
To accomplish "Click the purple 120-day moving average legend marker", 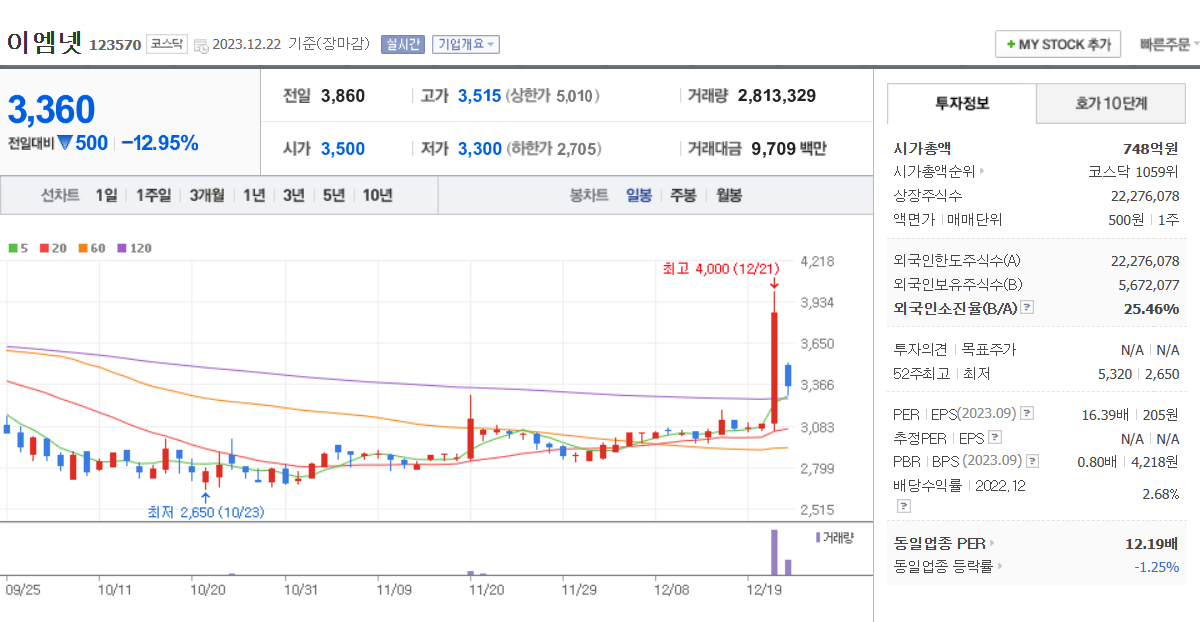I will [121, 248].
